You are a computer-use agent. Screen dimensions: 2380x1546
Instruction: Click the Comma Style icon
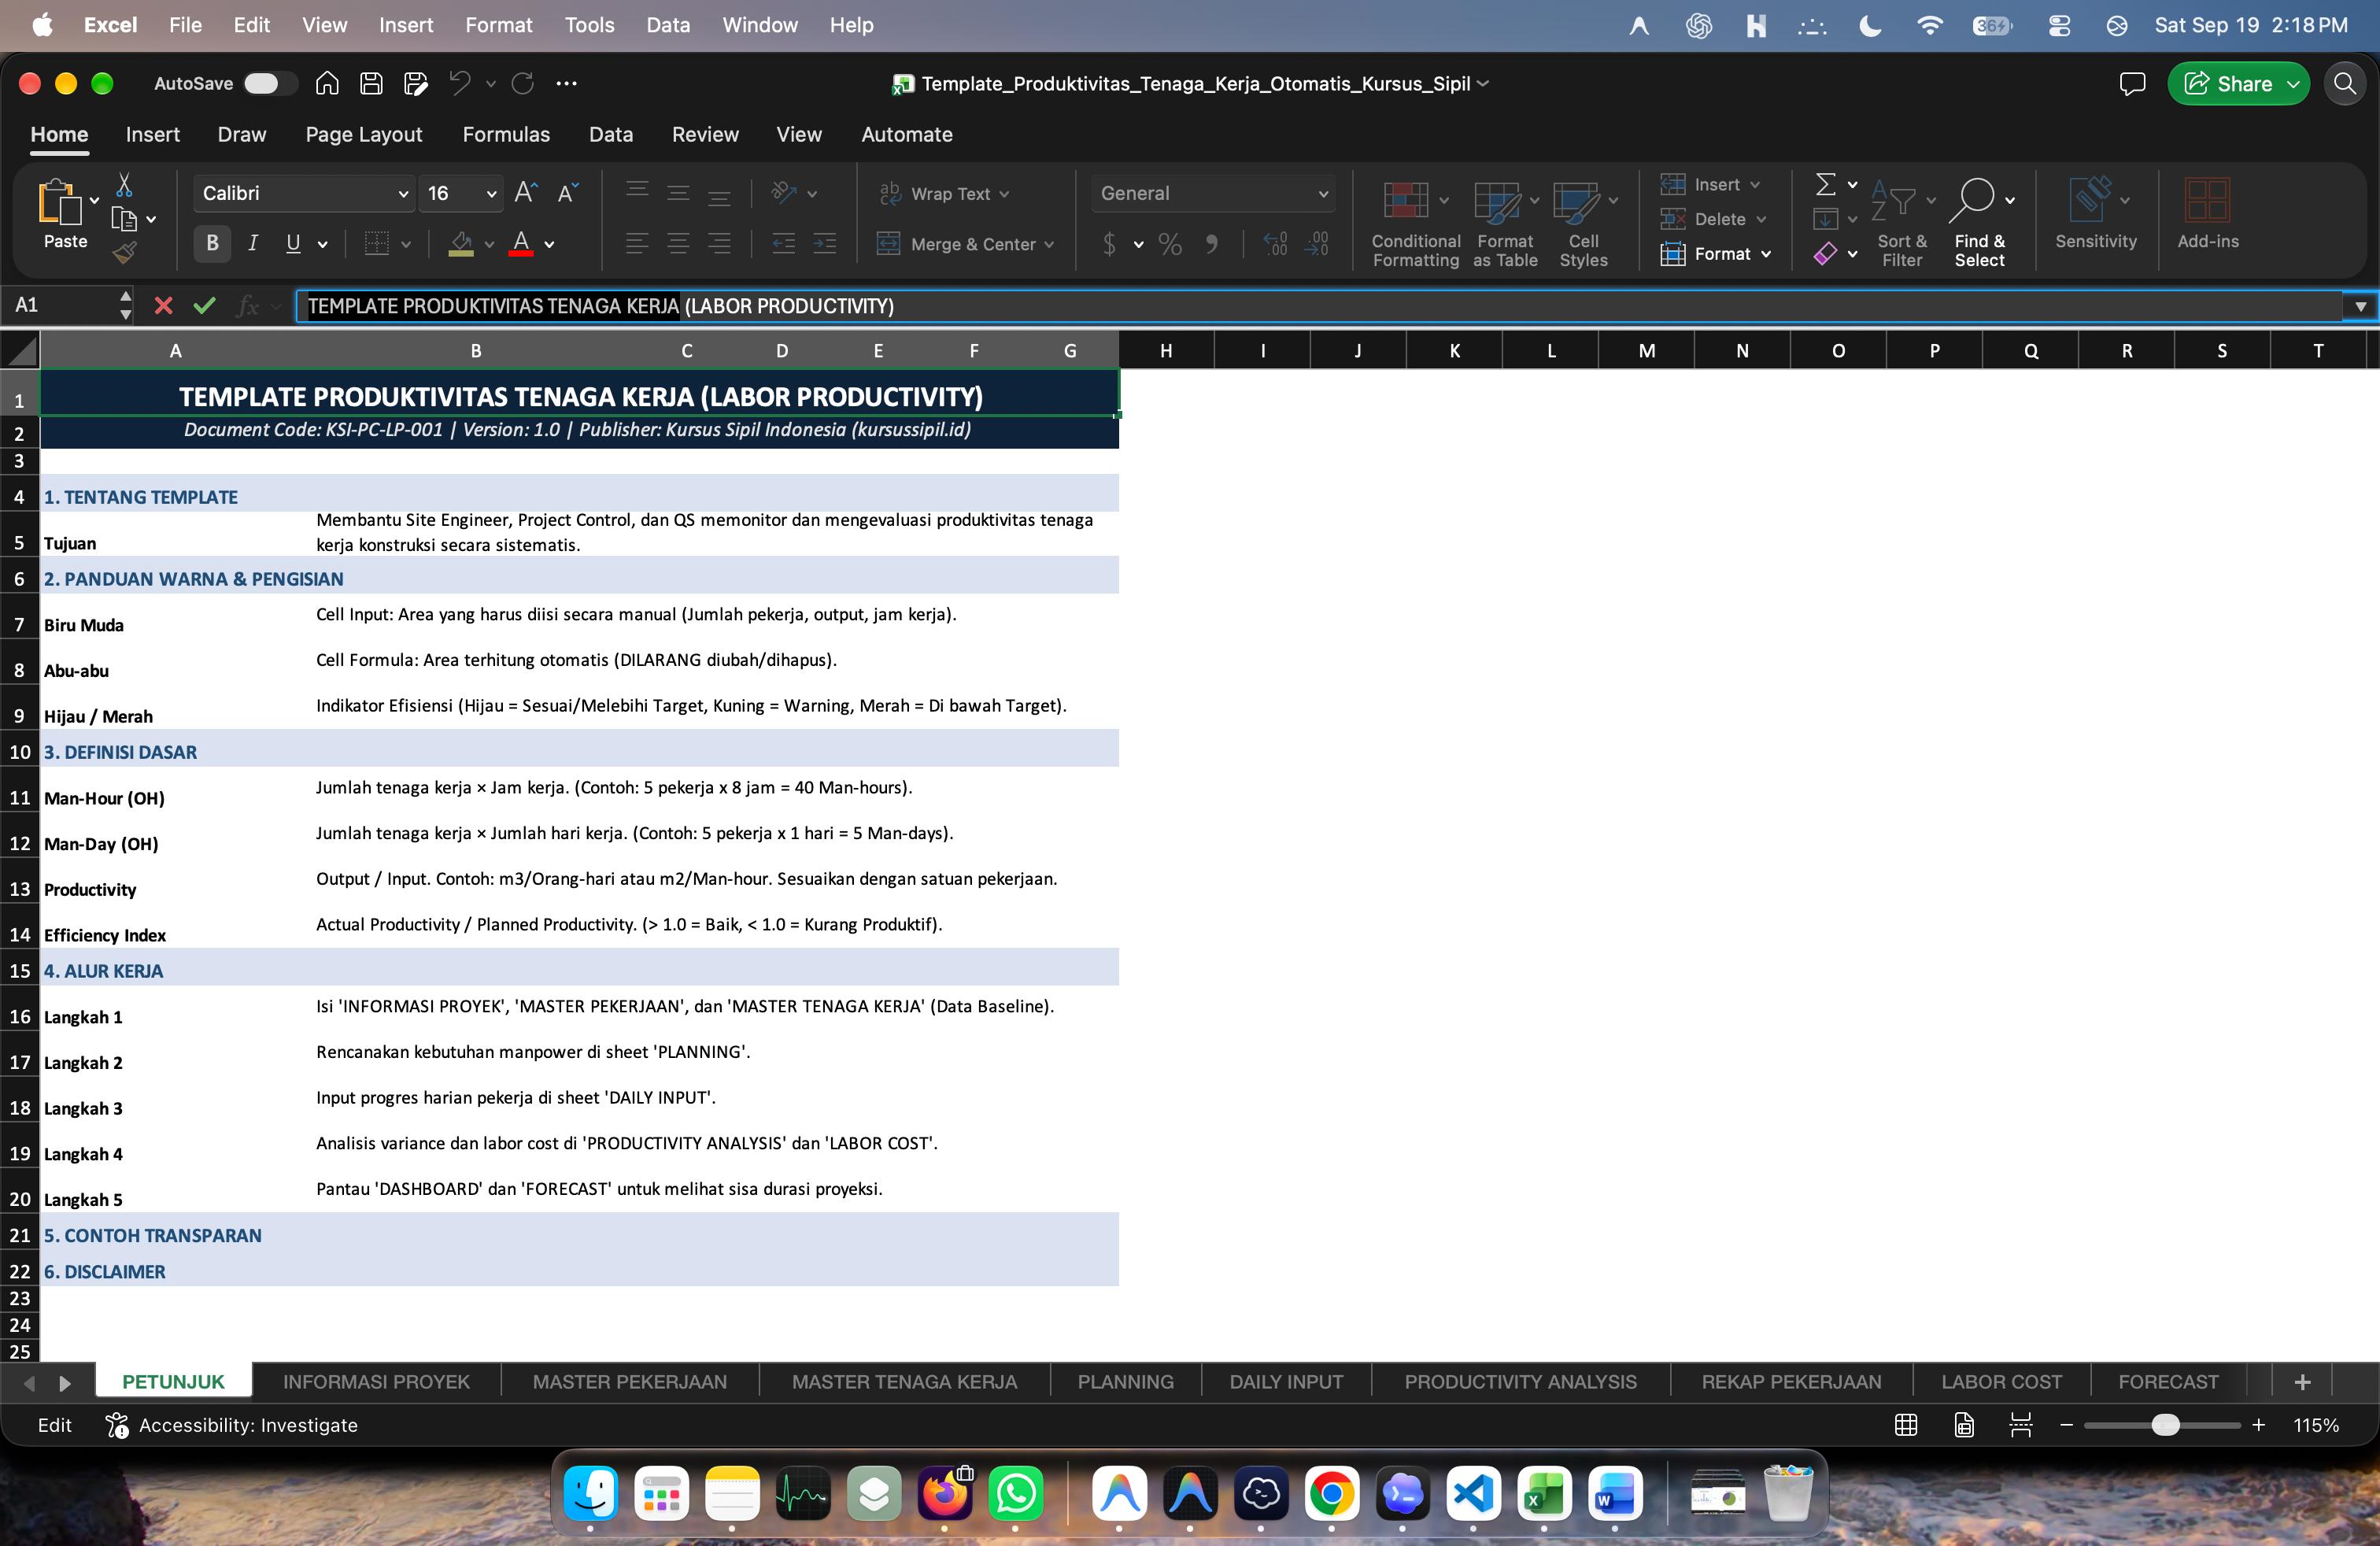coord(1212,244)
